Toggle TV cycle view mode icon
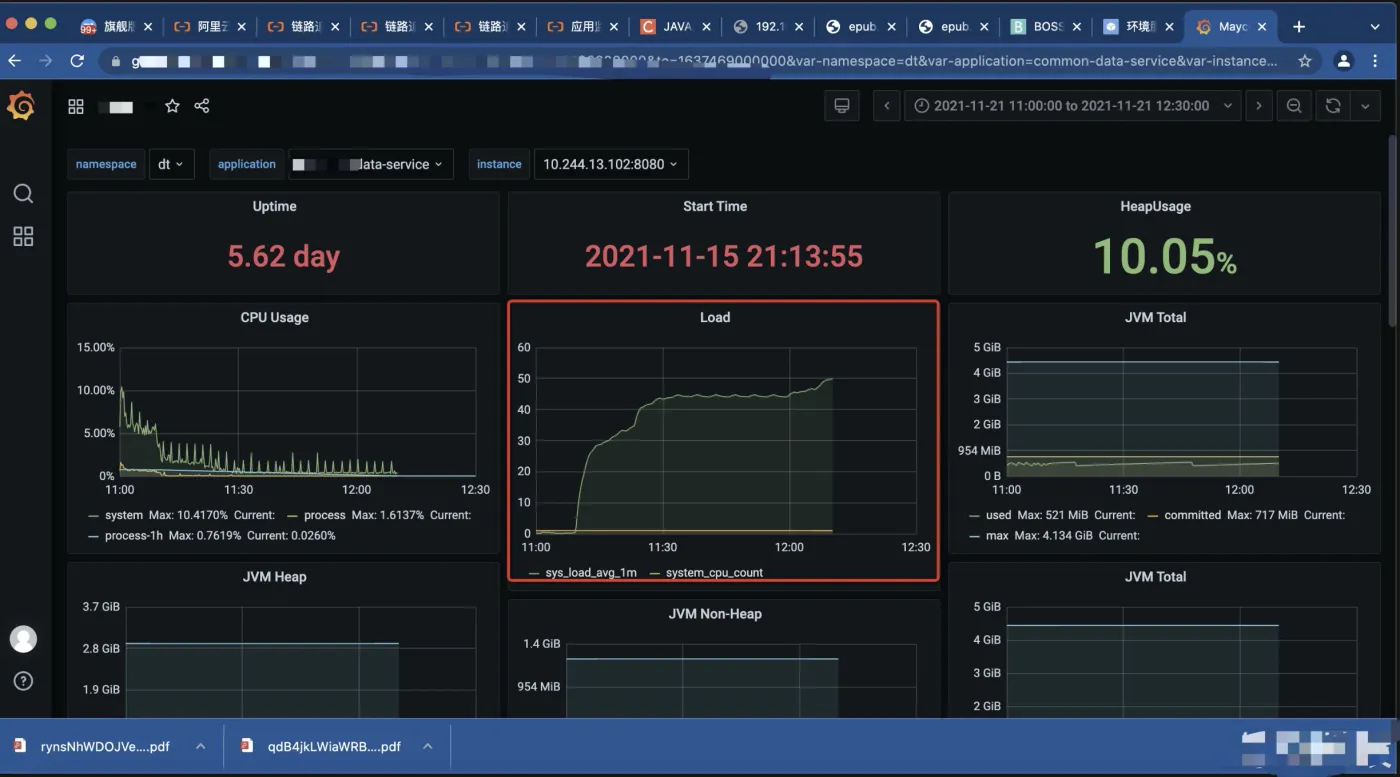1400x777 pixels. point(842,106)
